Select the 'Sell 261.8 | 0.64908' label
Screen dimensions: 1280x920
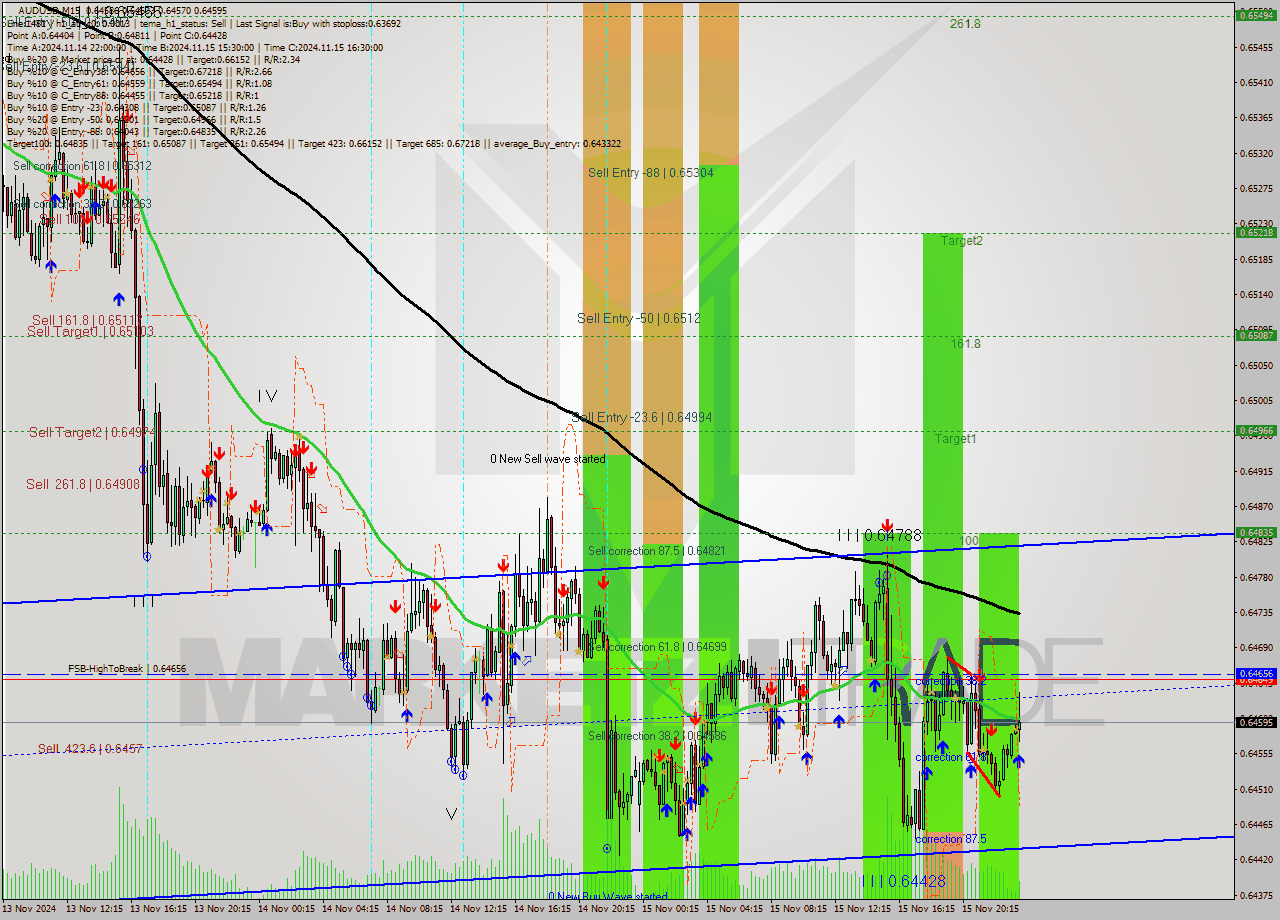[83, 484]
